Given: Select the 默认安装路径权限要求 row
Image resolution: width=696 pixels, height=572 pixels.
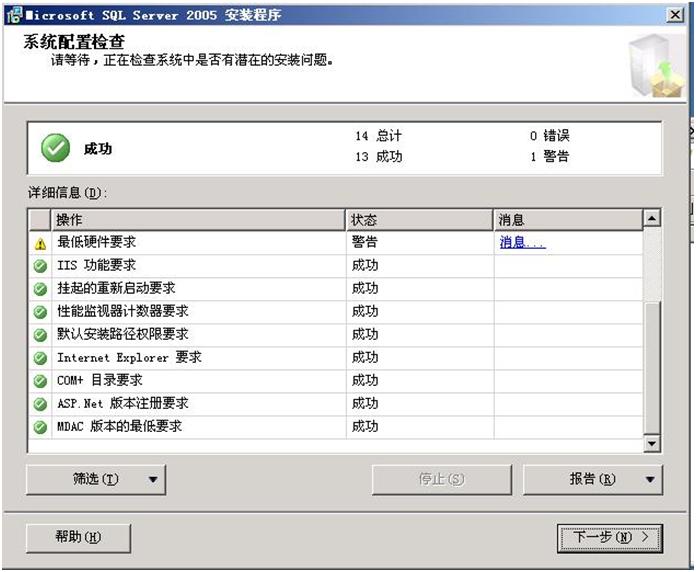Looking at the screenshot, I should [x=336, y=335].
